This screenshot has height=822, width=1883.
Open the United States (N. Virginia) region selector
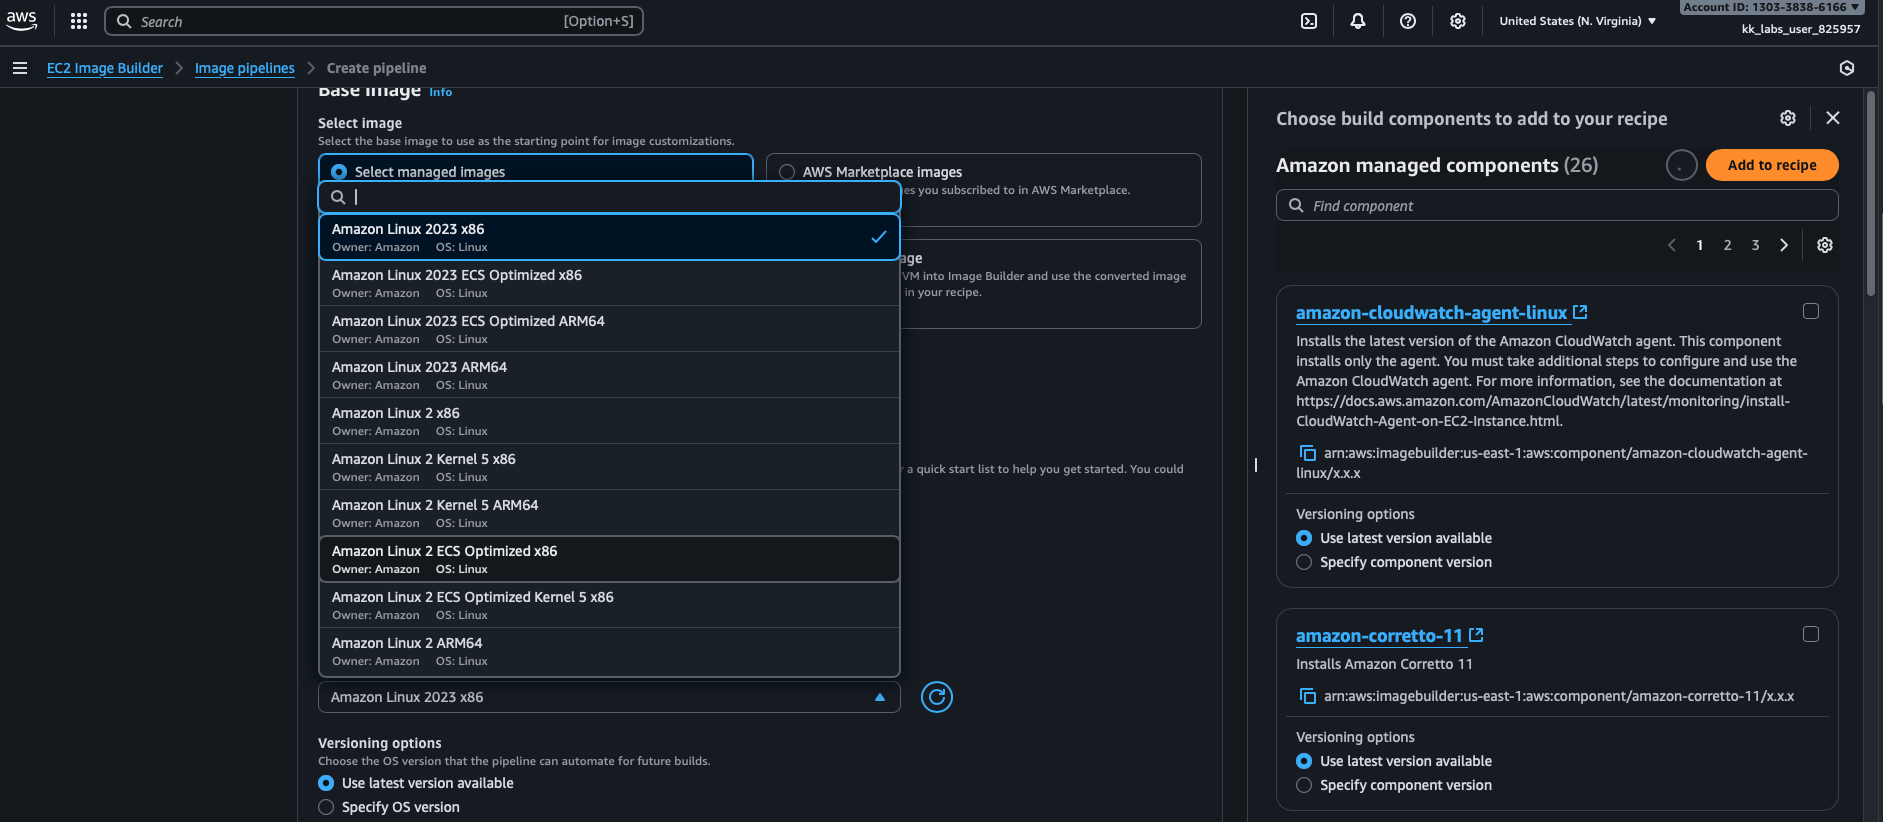(x=1577, y=21)
